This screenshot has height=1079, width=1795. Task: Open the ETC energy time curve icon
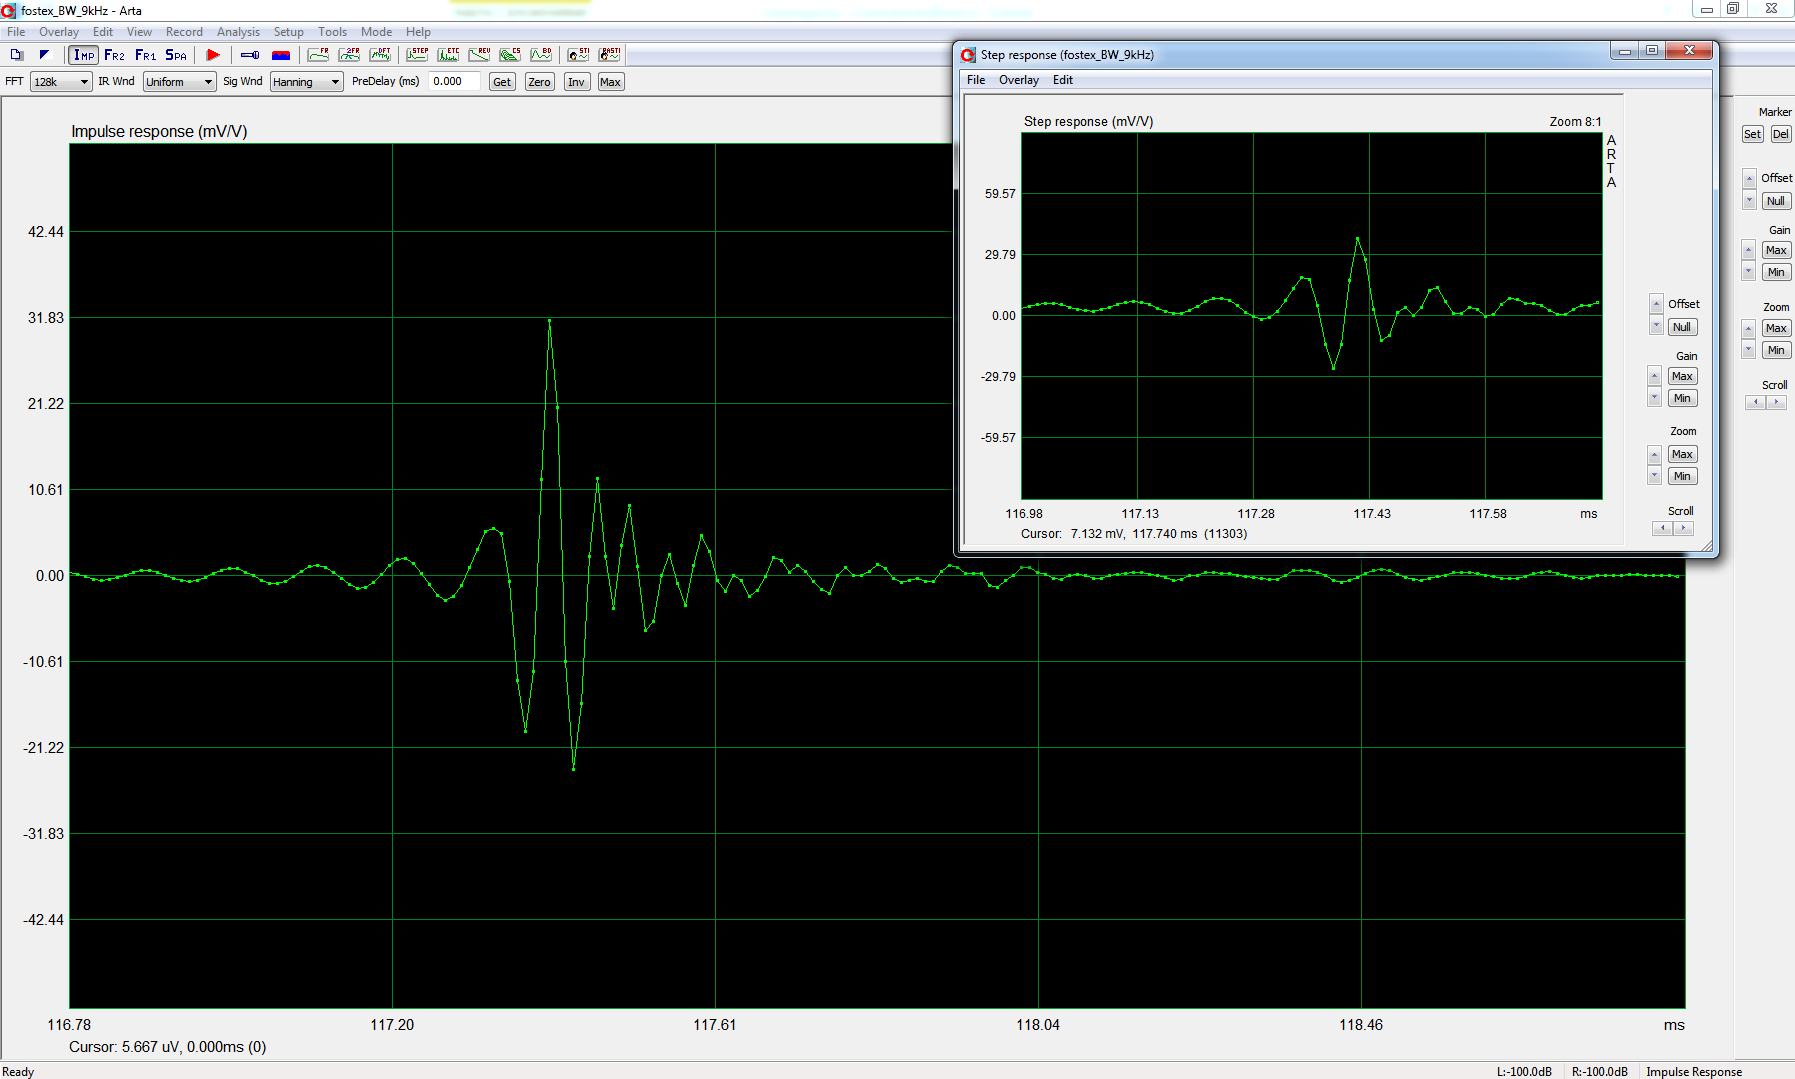(448, 55)
